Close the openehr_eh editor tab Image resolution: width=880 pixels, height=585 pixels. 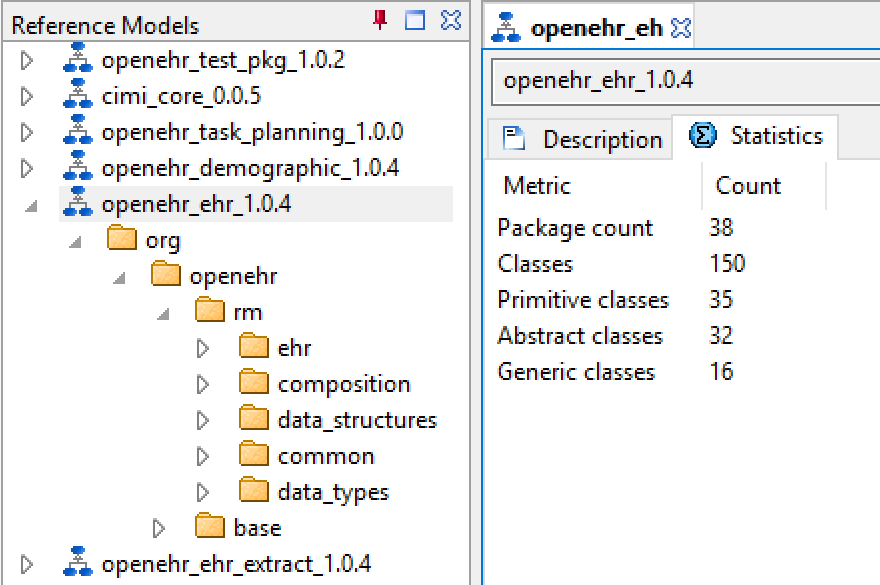click(x=681, y=28)
